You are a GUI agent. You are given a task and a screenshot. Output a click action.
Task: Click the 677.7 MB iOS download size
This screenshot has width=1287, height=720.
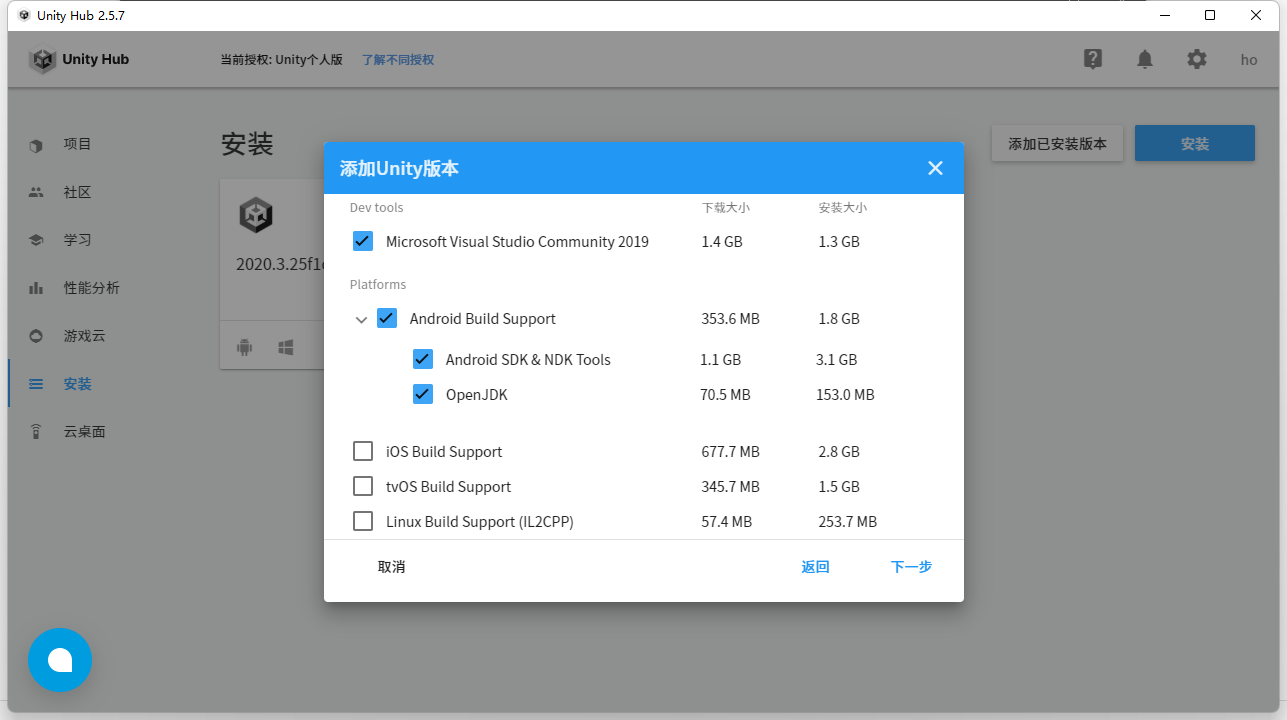731,452
